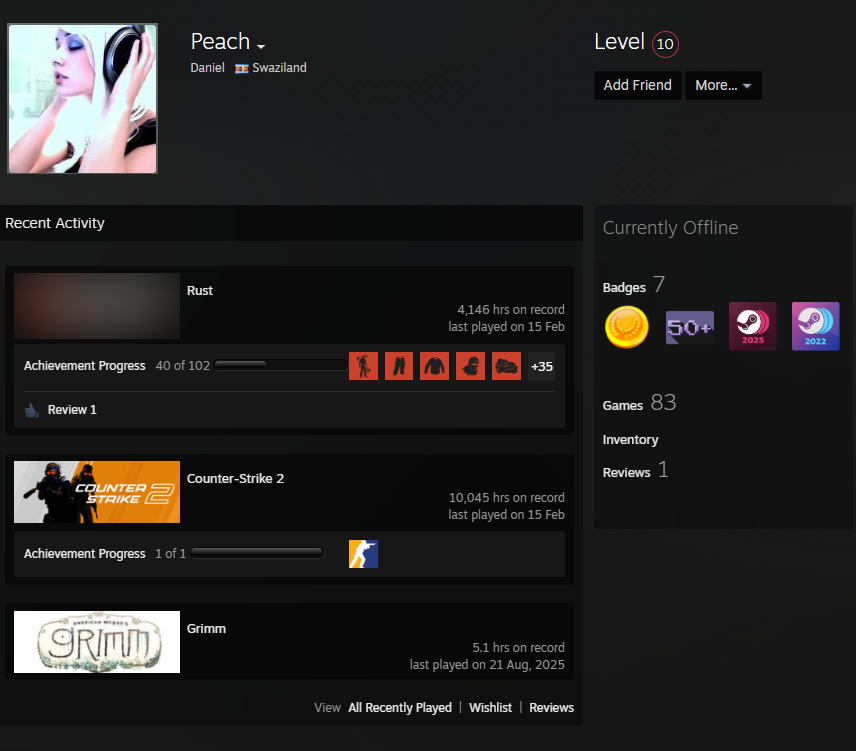Open Rust Achievement Progress label

pyautogui.click(x=85, y=366)
